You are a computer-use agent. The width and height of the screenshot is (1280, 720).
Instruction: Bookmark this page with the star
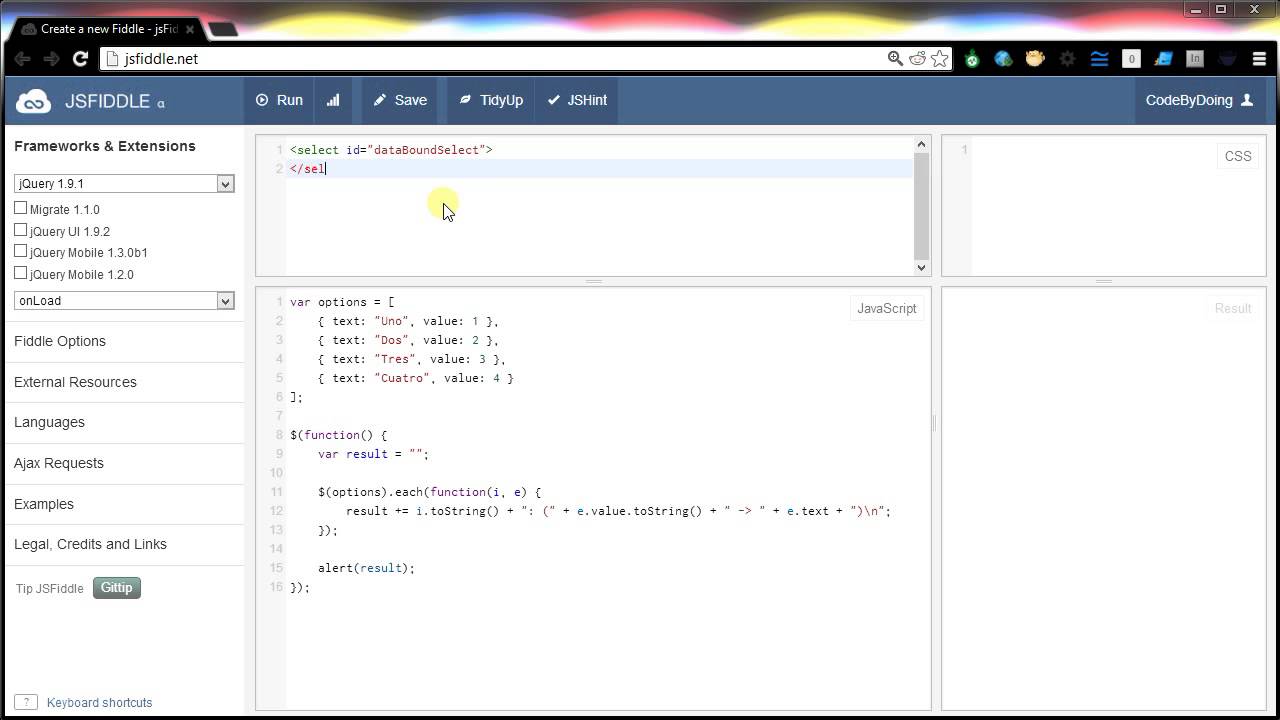(x=939, y=59)
